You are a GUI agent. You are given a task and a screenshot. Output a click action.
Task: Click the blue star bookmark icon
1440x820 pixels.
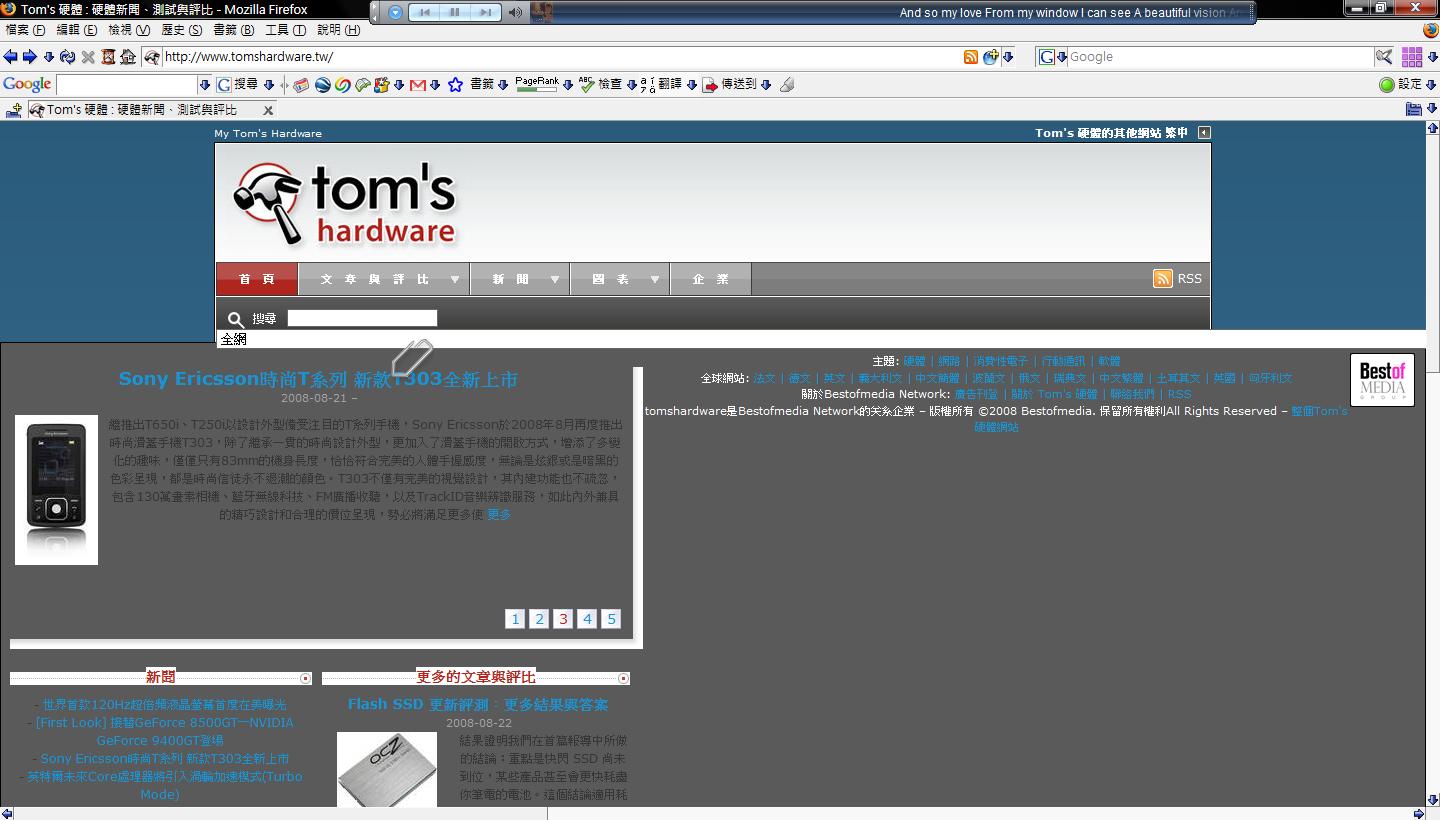pos(455,85)
